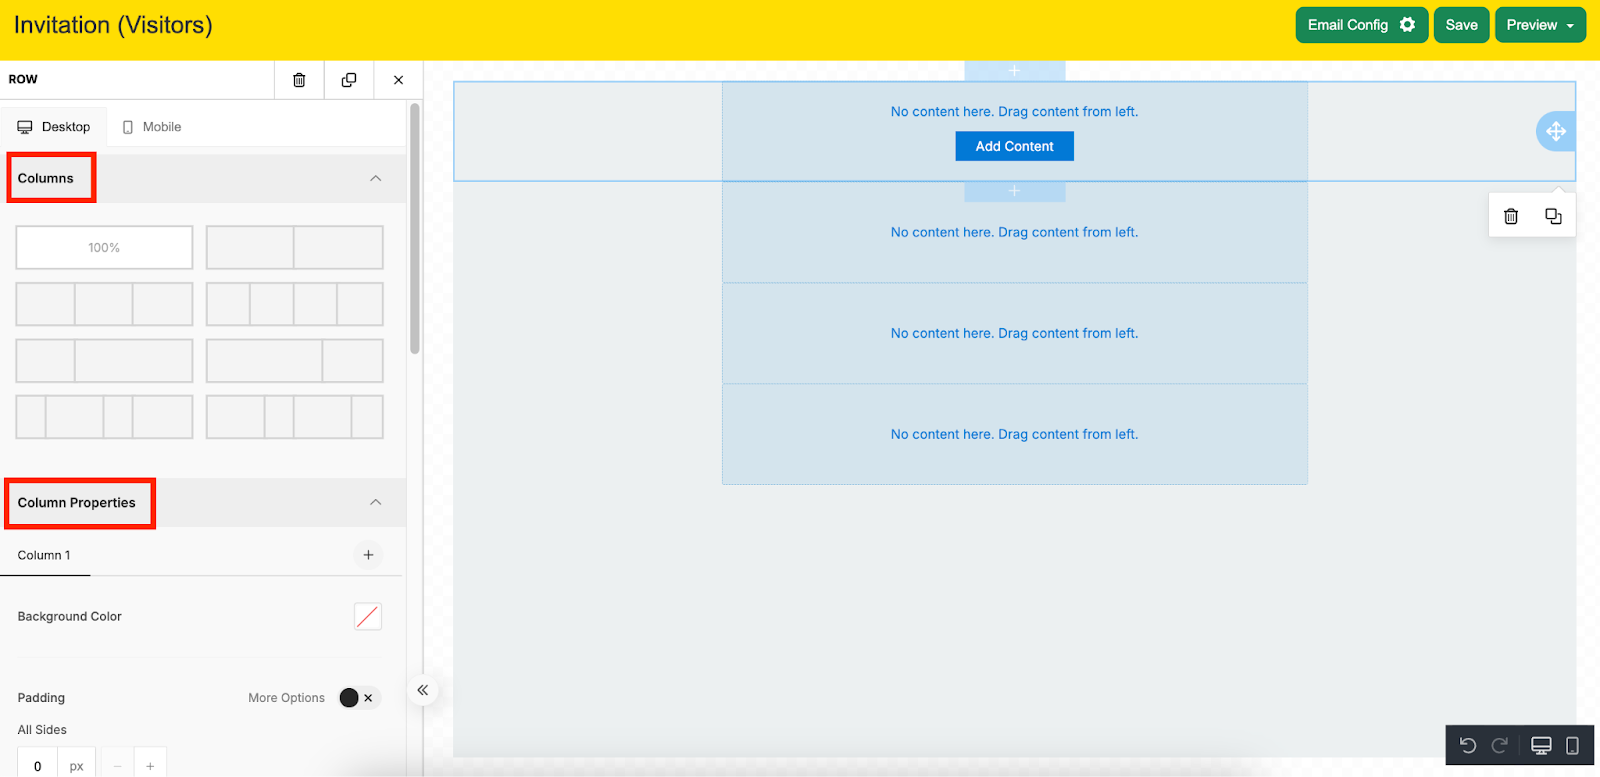The image size is (1600, 777).
Task: Save the invitation template
Action: (x=1461, y=25)
